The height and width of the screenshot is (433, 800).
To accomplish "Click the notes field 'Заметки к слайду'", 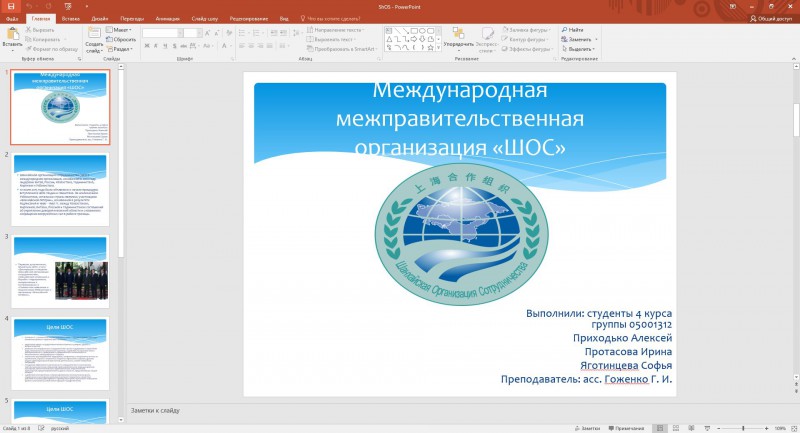I will 155,410.
